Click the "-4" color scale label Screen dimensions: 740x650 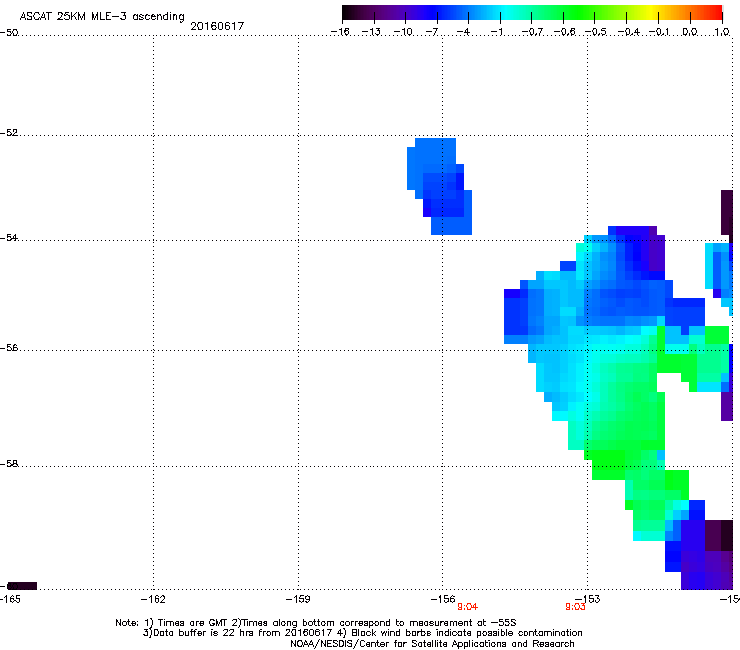463,32
